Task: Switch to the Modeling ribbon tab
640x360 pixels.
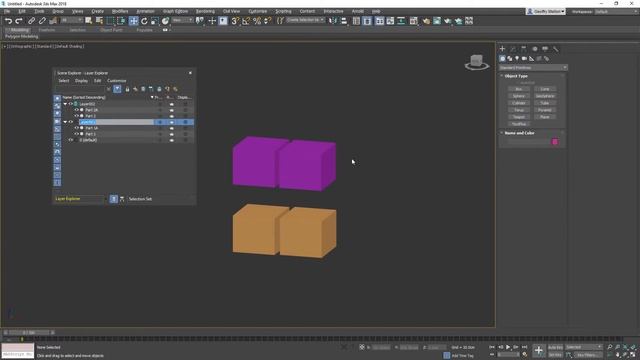Action: [19, 30]
